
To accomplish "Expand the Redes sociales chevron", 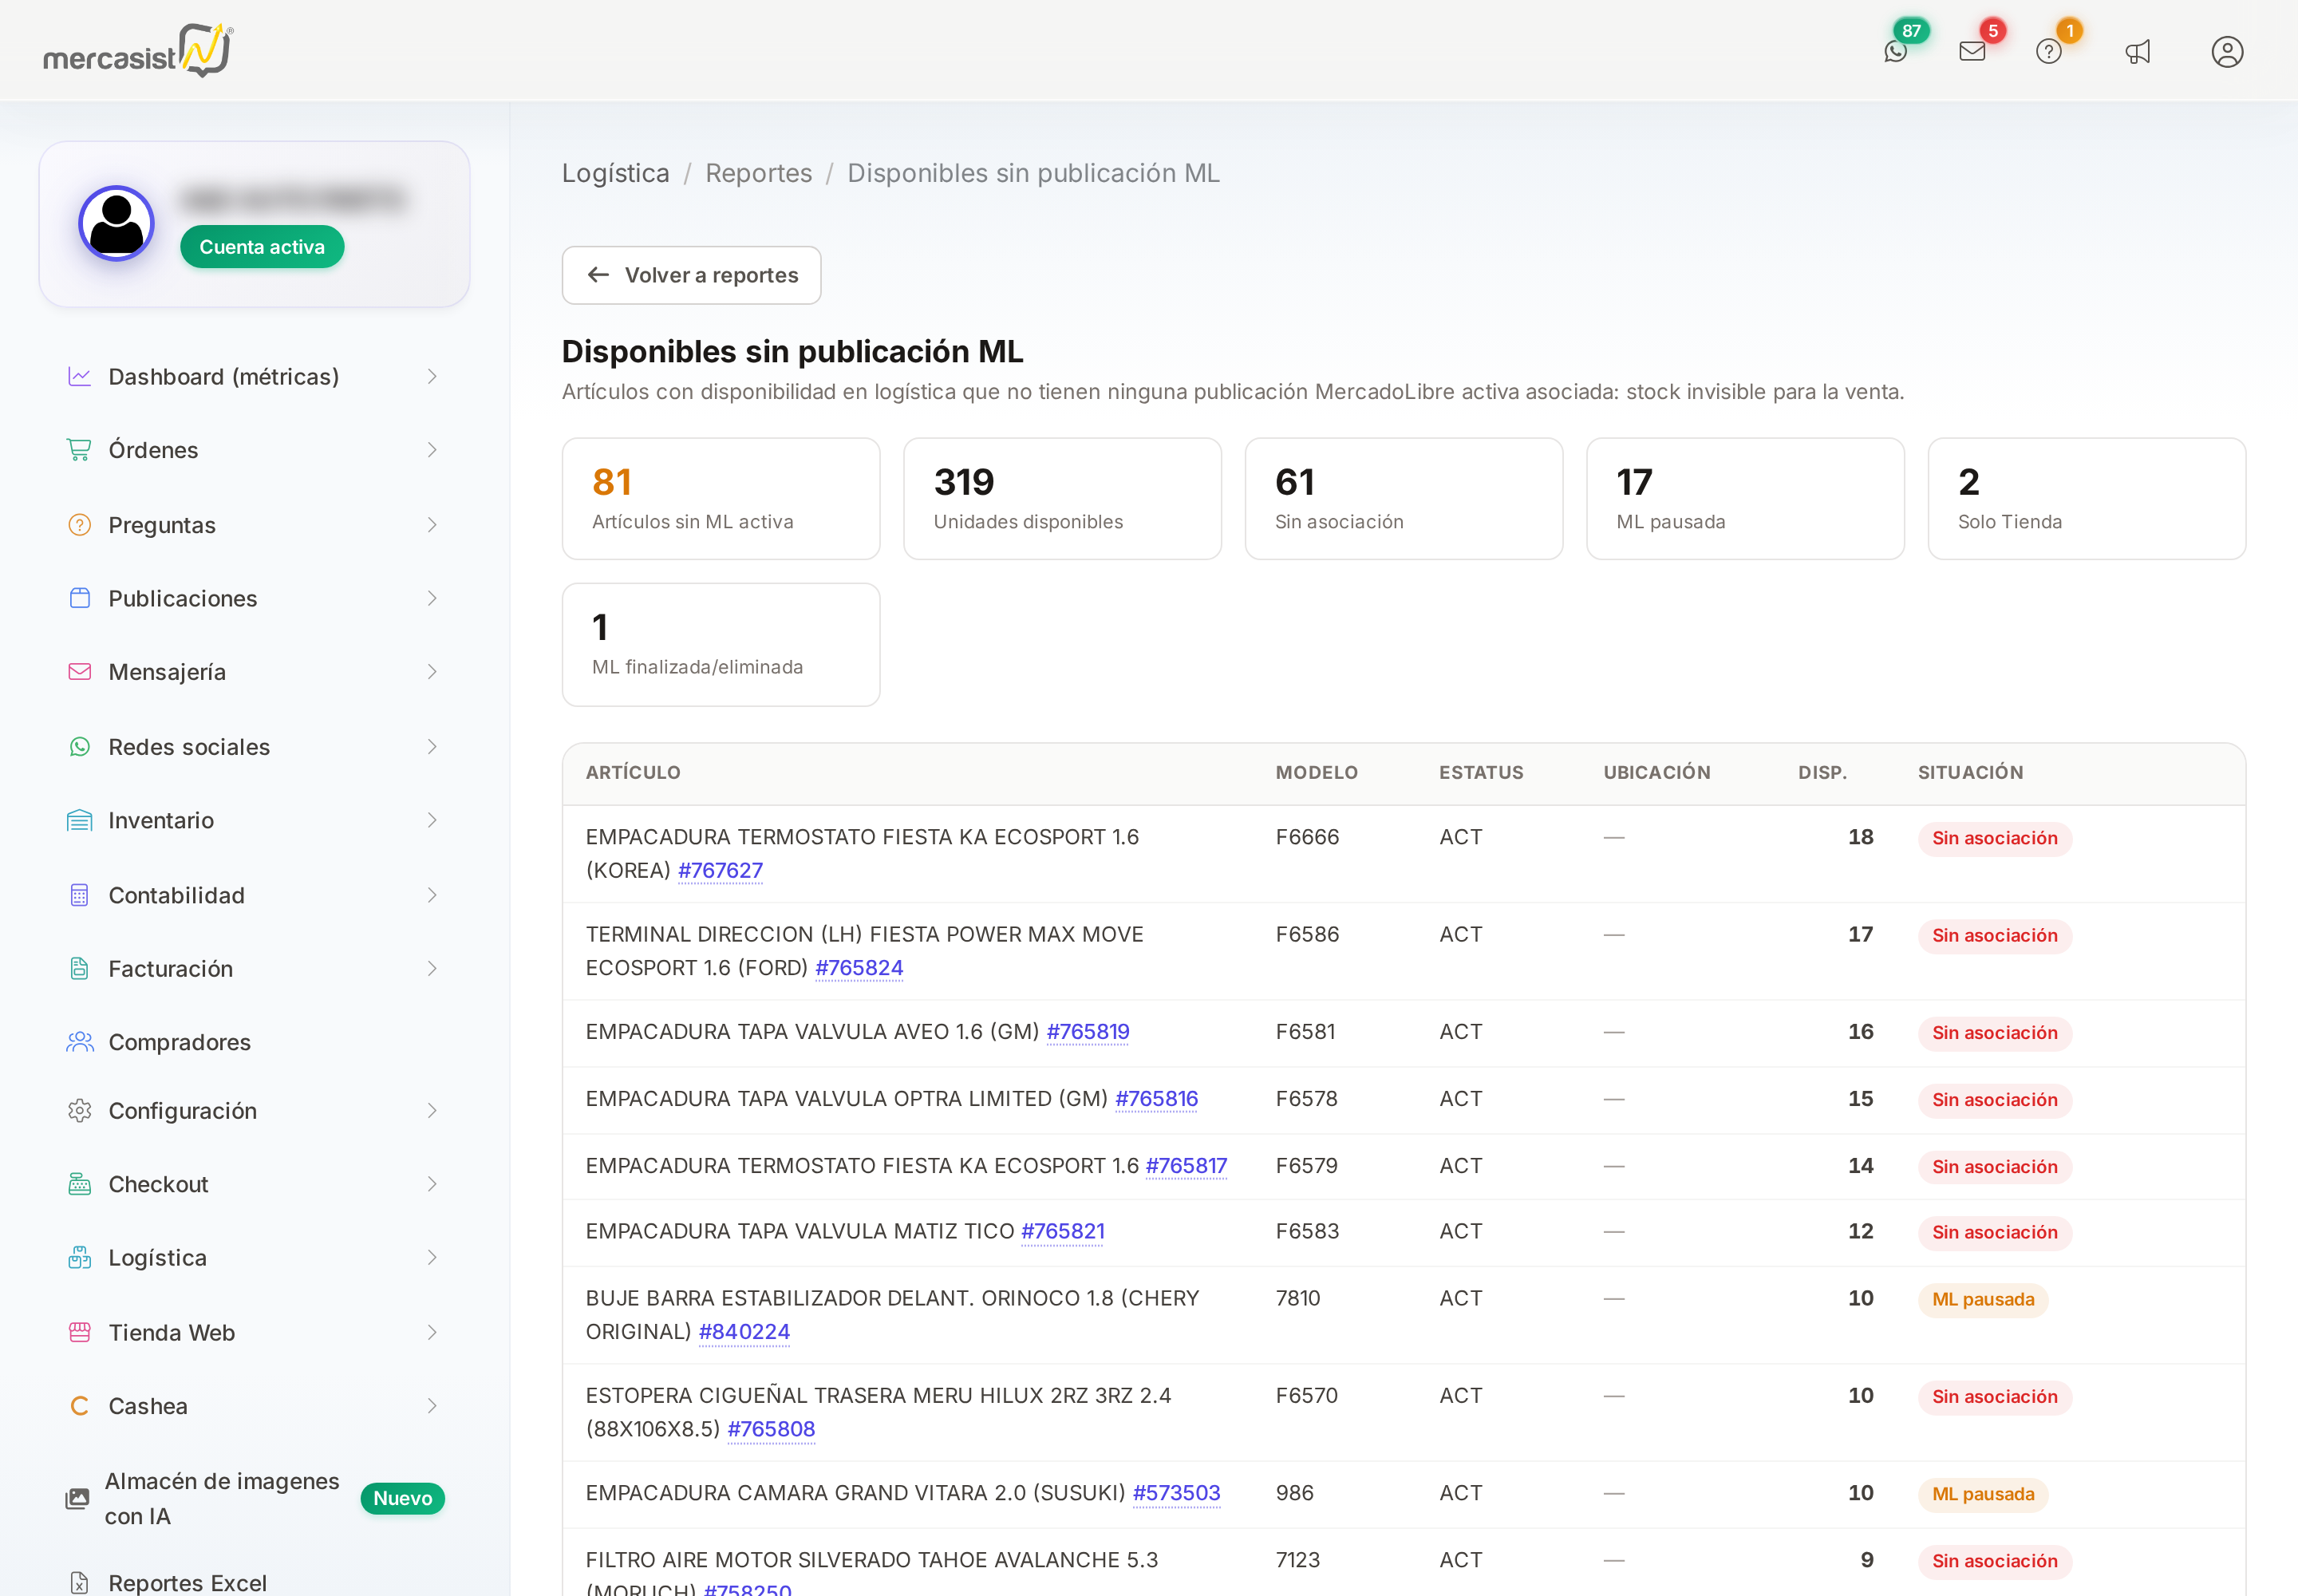I will (x=432, y=747).
